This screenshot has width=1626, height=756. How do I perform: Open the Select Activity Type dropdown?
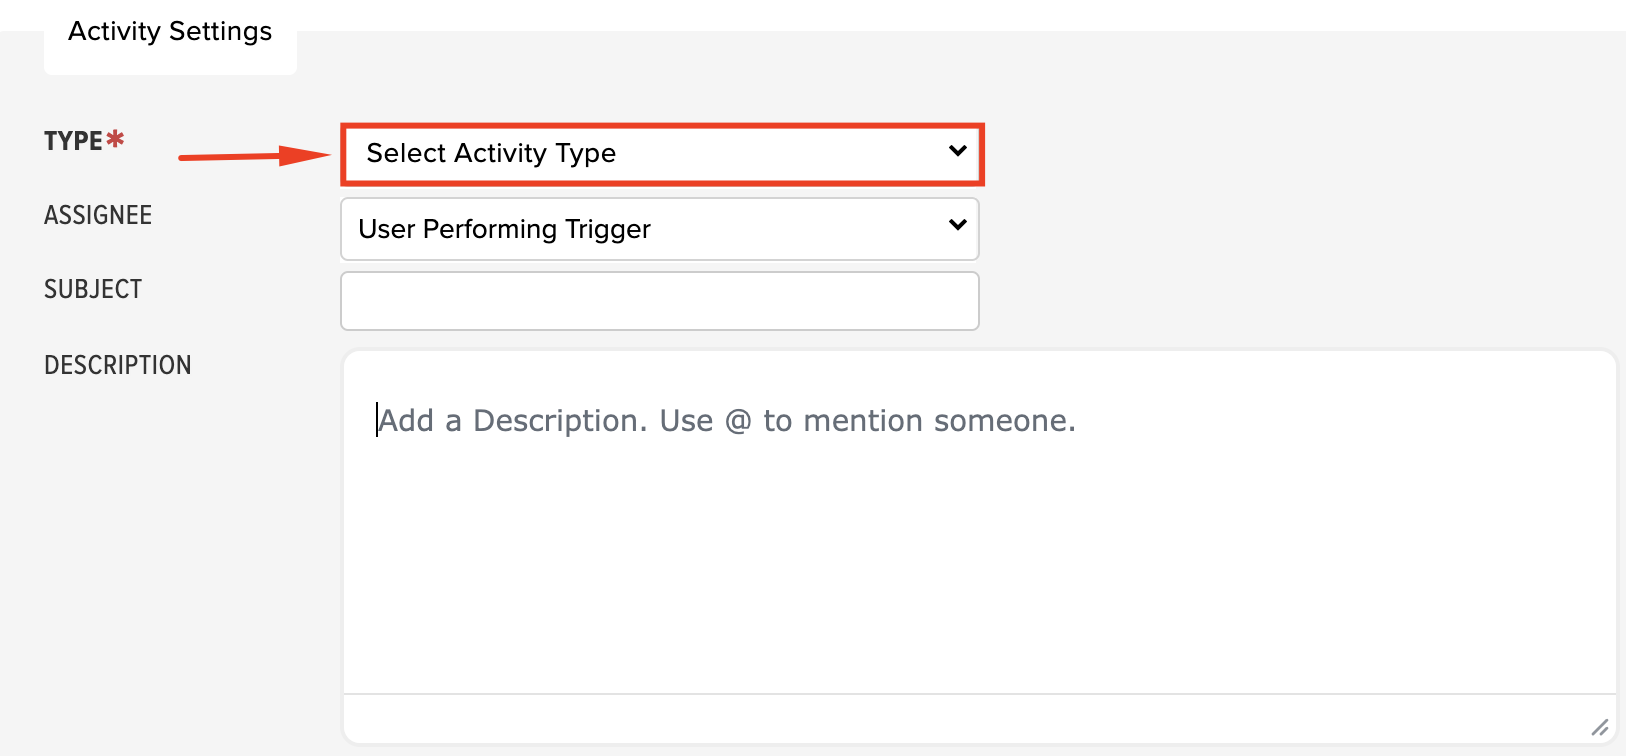[660, 154]
